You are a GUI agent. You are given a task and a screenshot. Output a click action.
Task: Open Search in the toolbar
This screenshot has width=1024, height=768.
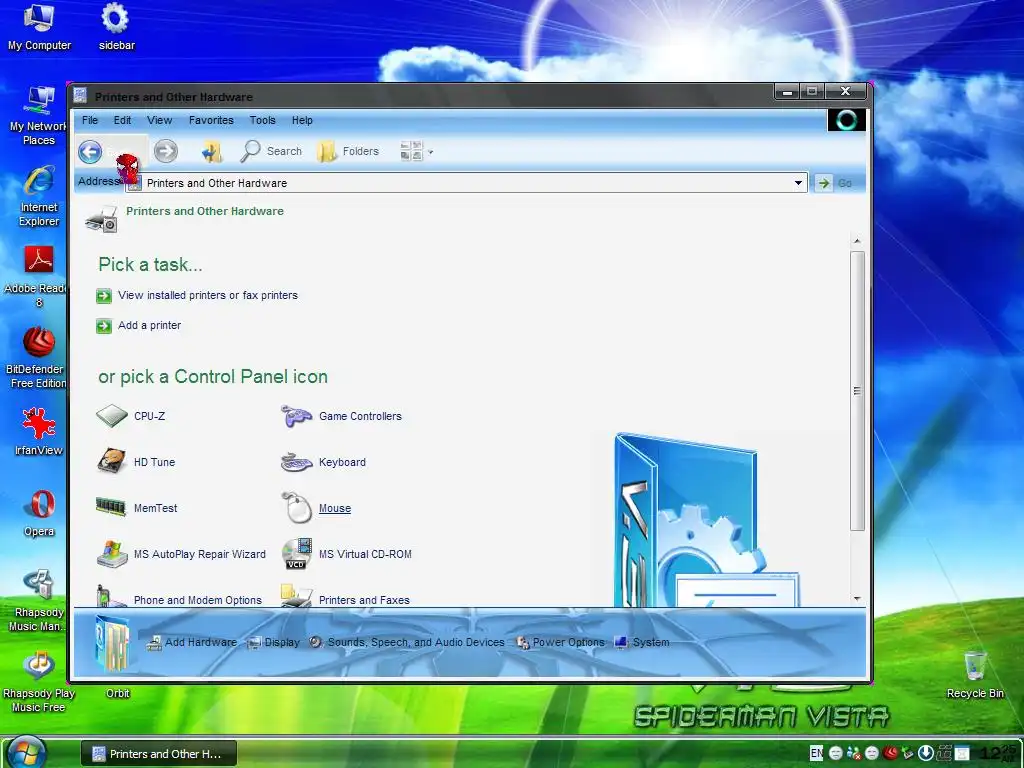tap(271, 152)
